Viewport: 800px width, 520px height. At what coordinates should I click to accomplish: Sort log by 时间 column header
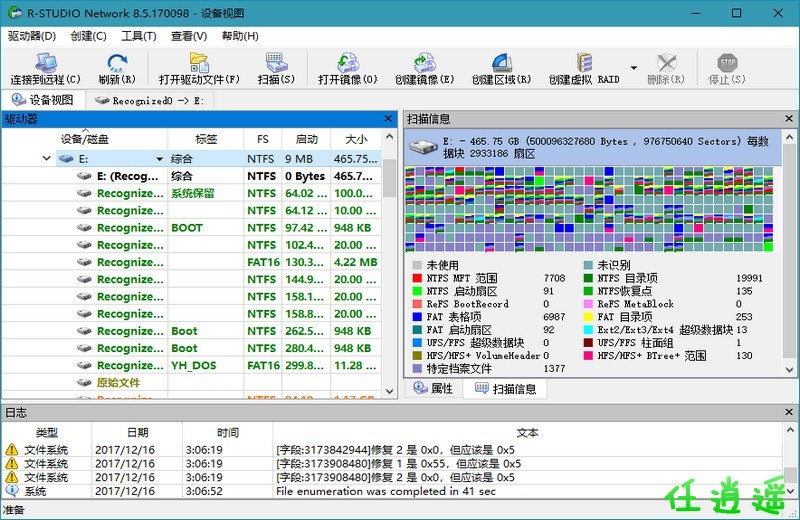click(x=228, y=433)
